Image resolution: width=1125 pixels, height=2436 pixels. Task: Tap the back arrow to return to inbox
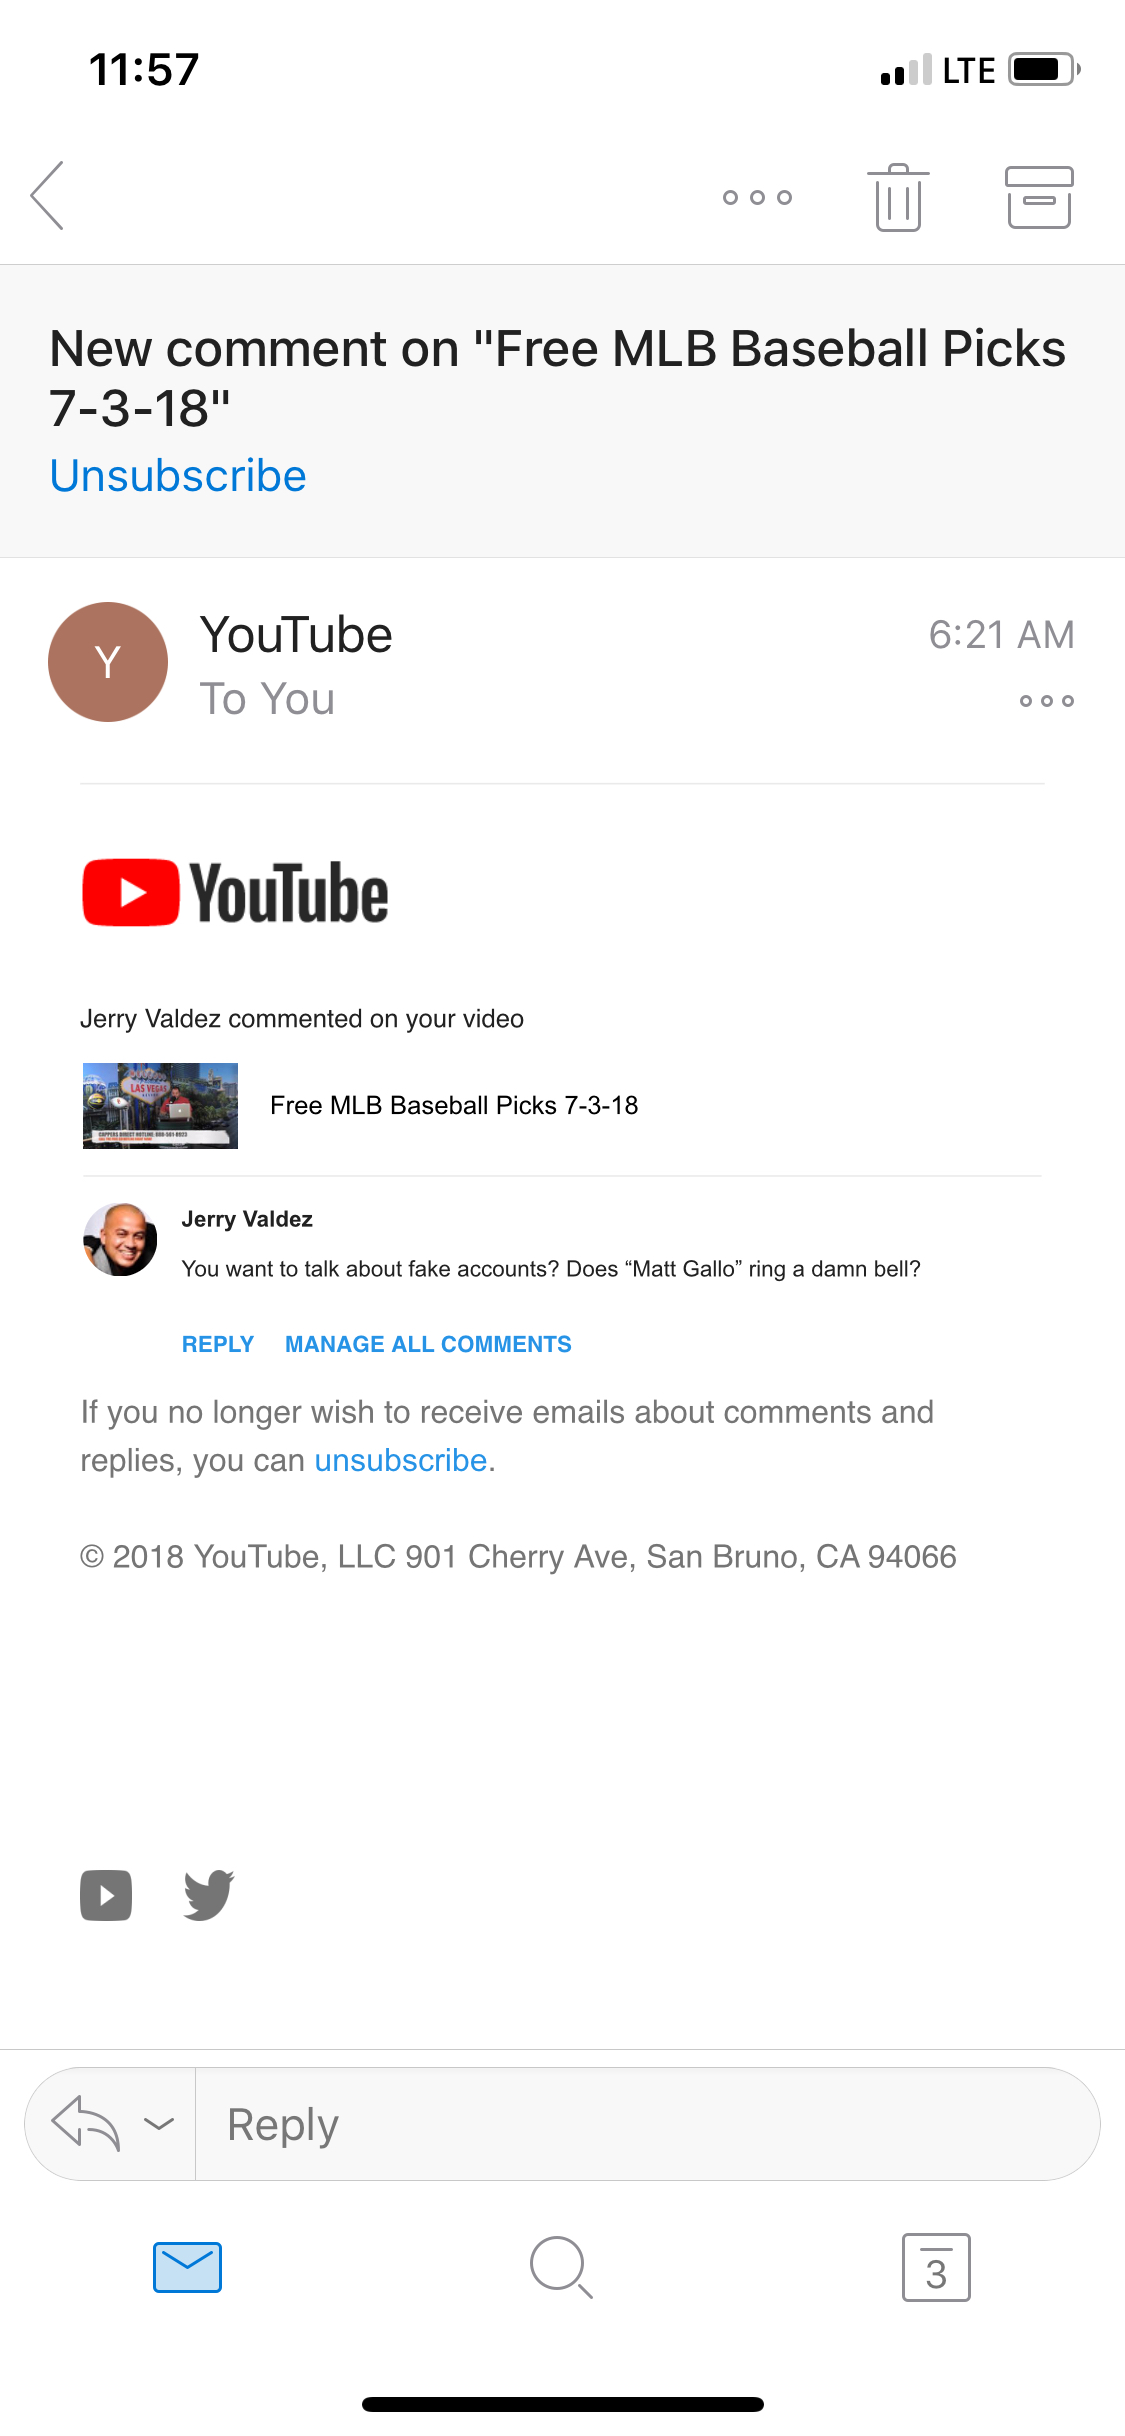pos(47,196)
